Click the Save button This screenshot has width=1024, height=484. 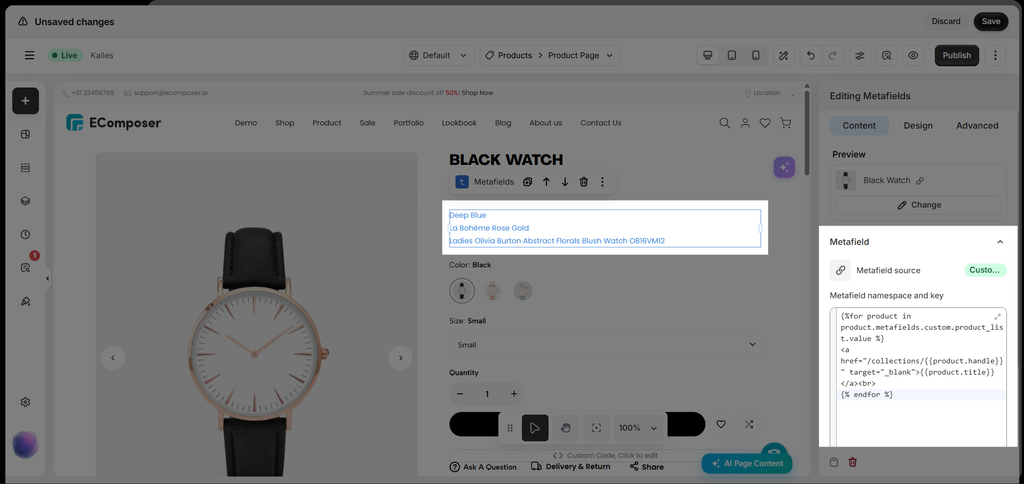coord(991,22)
